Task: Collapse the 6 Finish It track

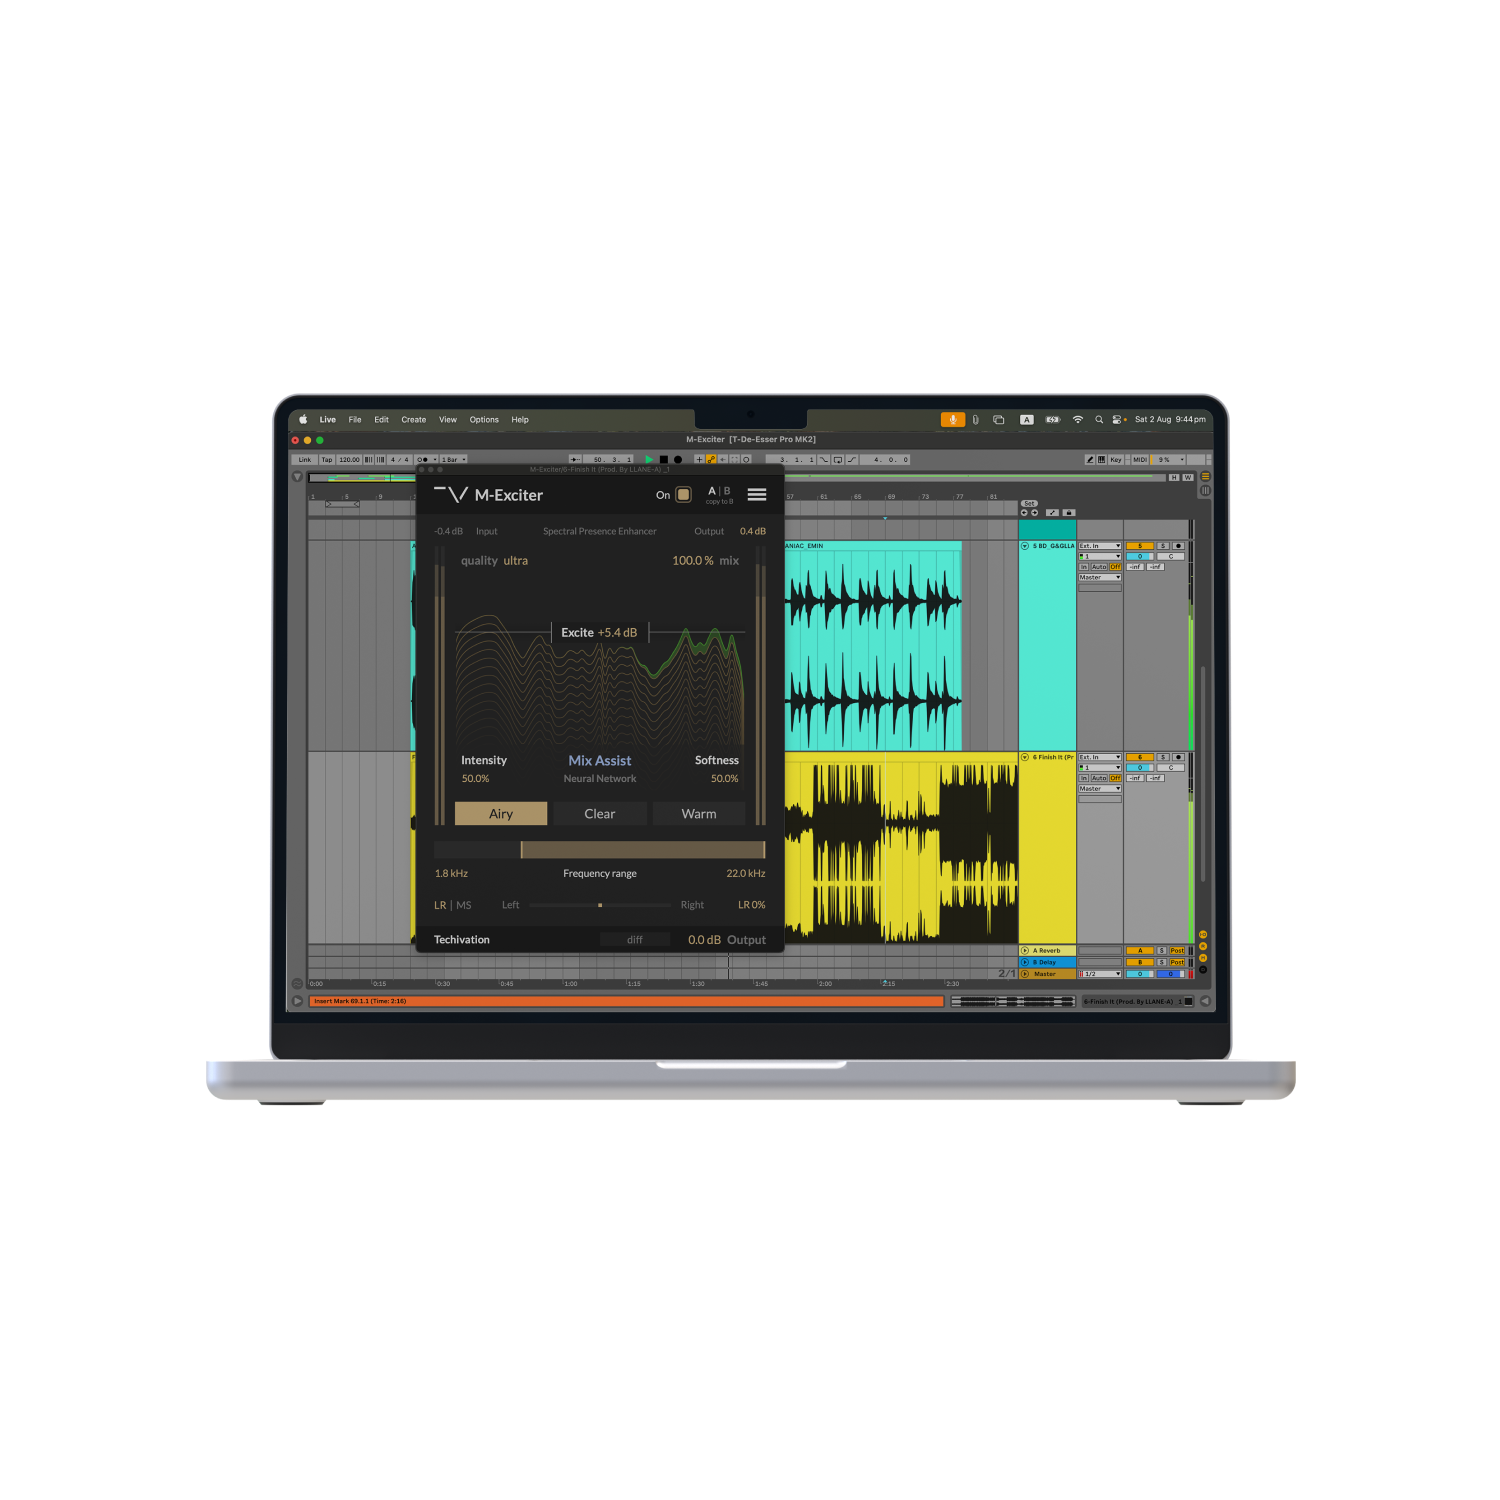Action: 1025,757
